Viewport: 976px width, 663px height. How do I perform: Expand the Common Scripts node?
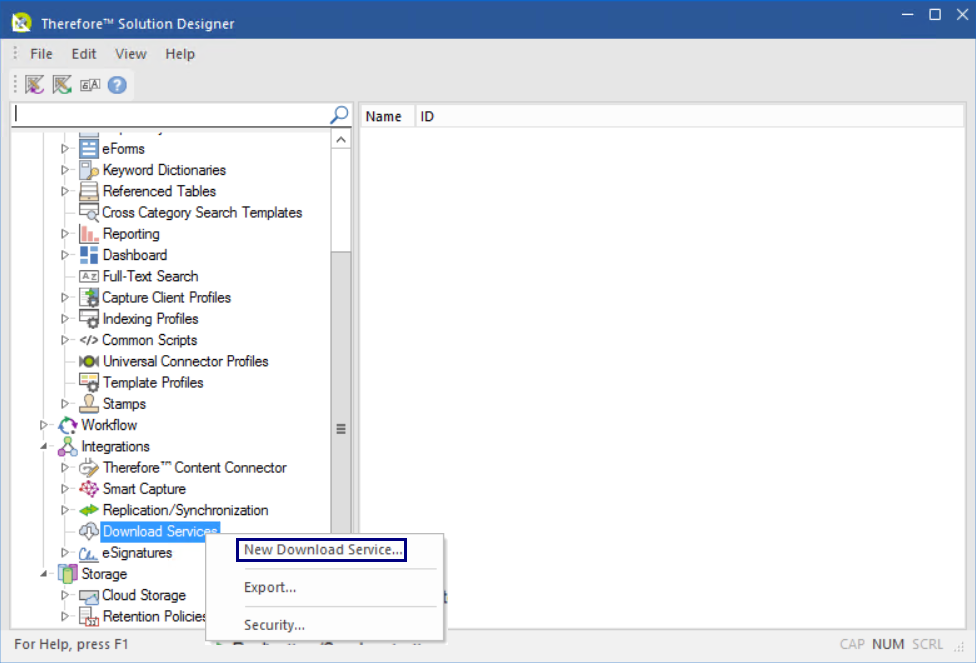click(x=65, y=340)
